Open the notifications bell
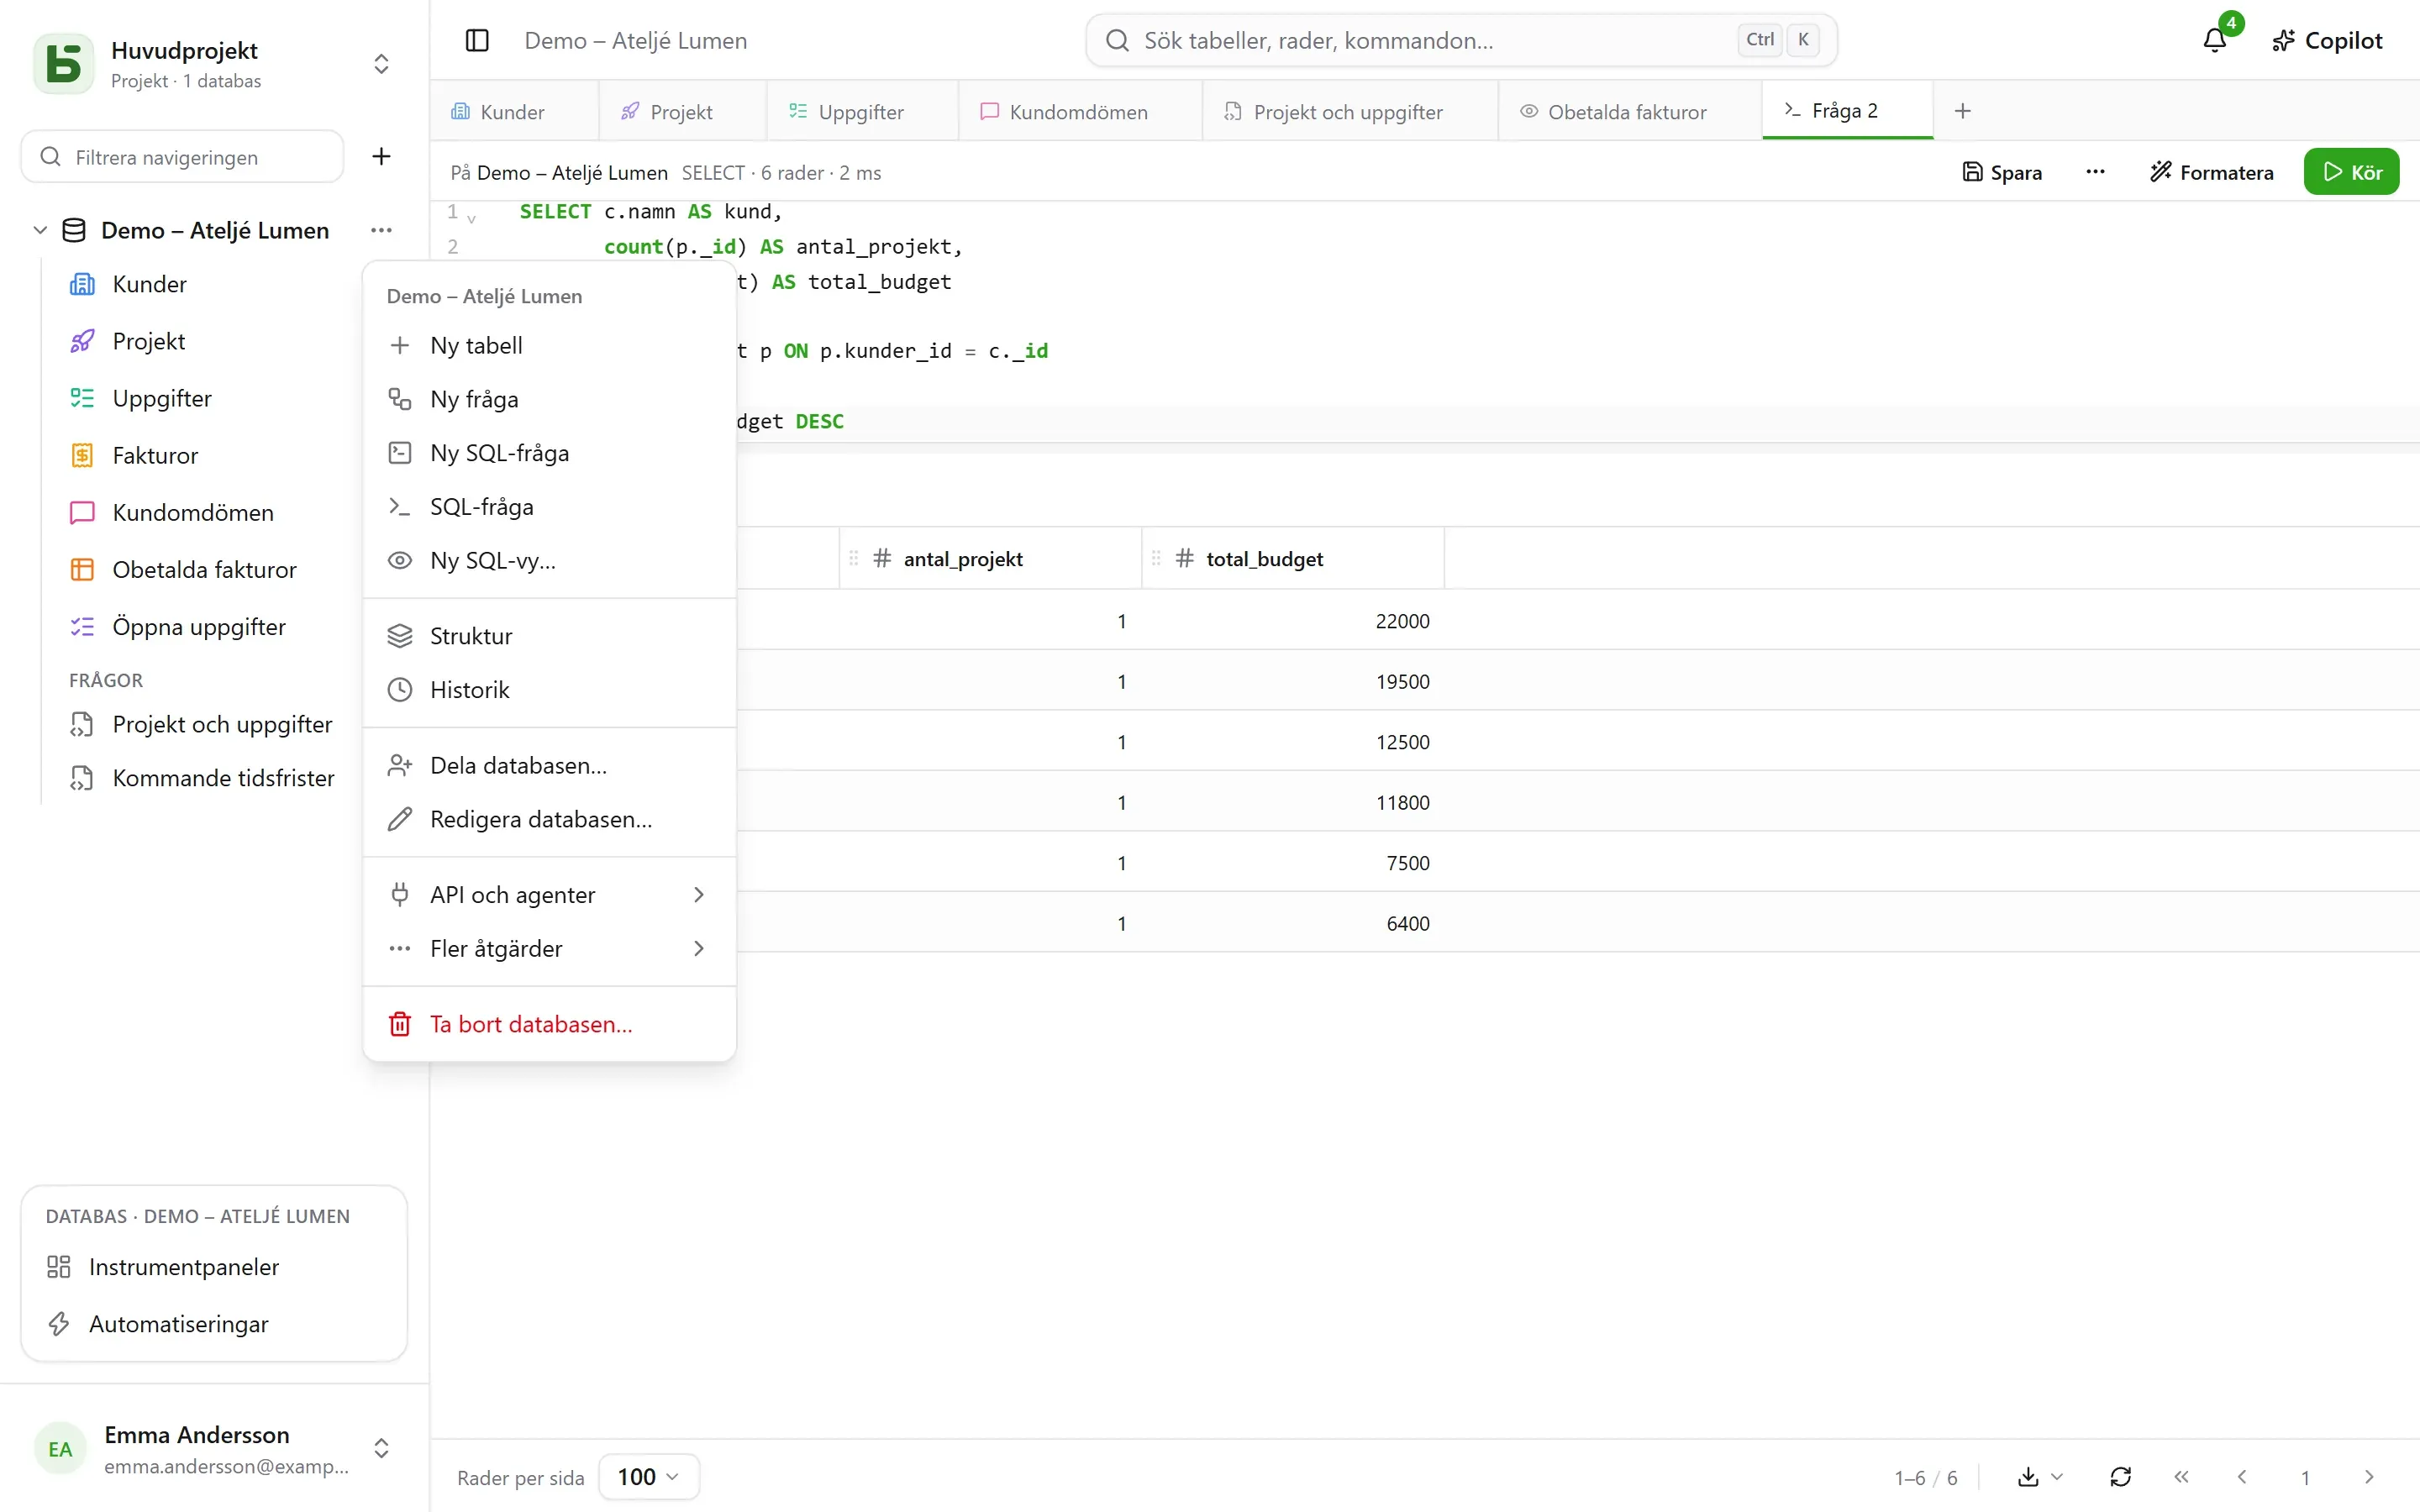 (x=2215, y=40)
